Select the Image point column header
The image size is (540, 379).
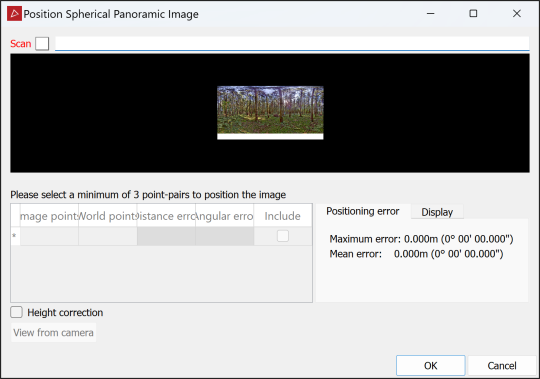(x=49, y=216)
